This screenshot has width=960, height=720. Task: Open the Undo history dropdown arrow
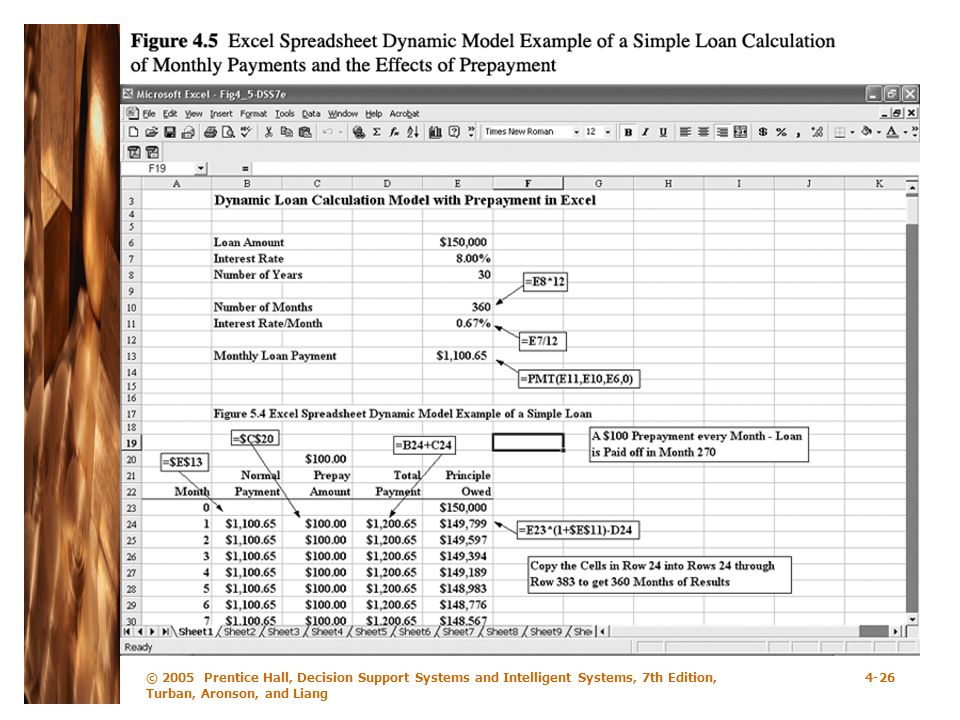pyautogui.click(x=340, y=132)
